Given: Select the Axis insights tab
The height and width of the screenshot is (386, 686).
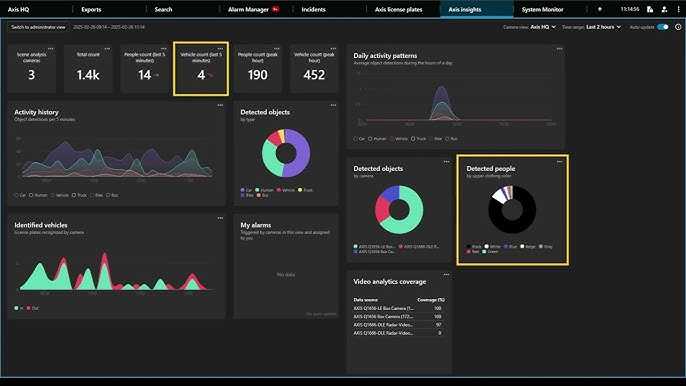Looking at the screenshot, I should pos(465,9).
